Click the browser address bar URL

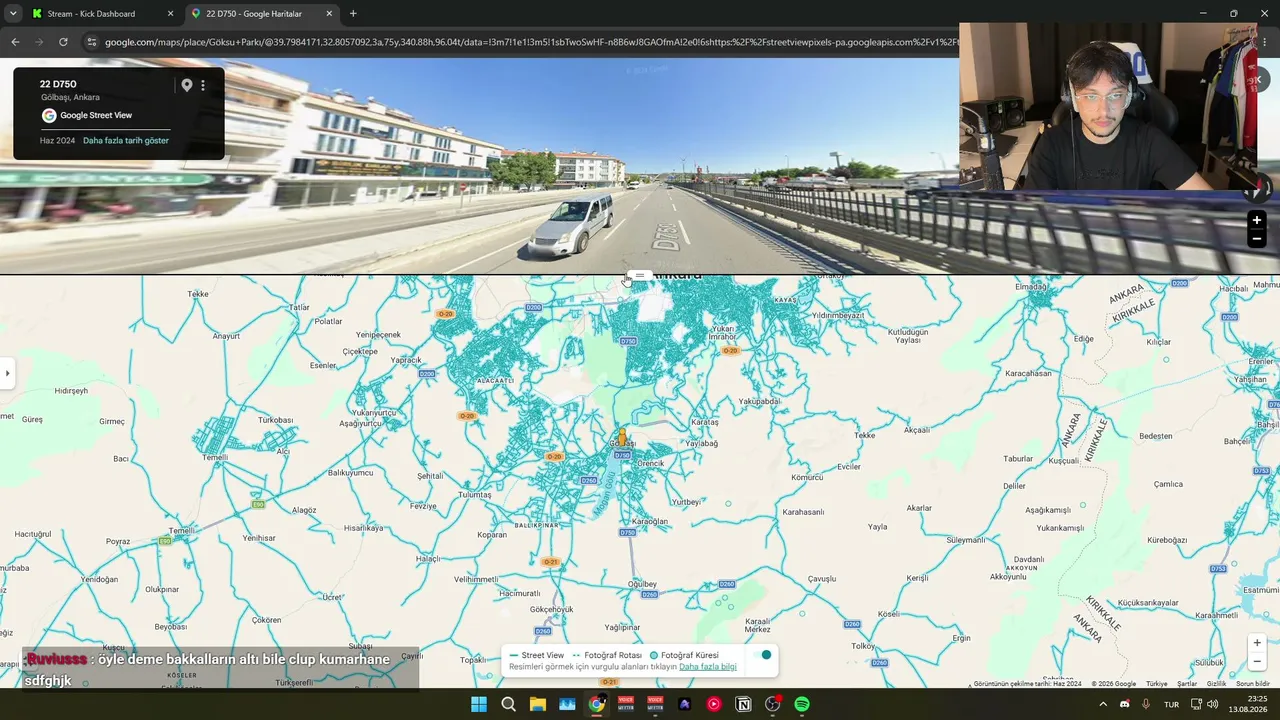pos(530,42)
